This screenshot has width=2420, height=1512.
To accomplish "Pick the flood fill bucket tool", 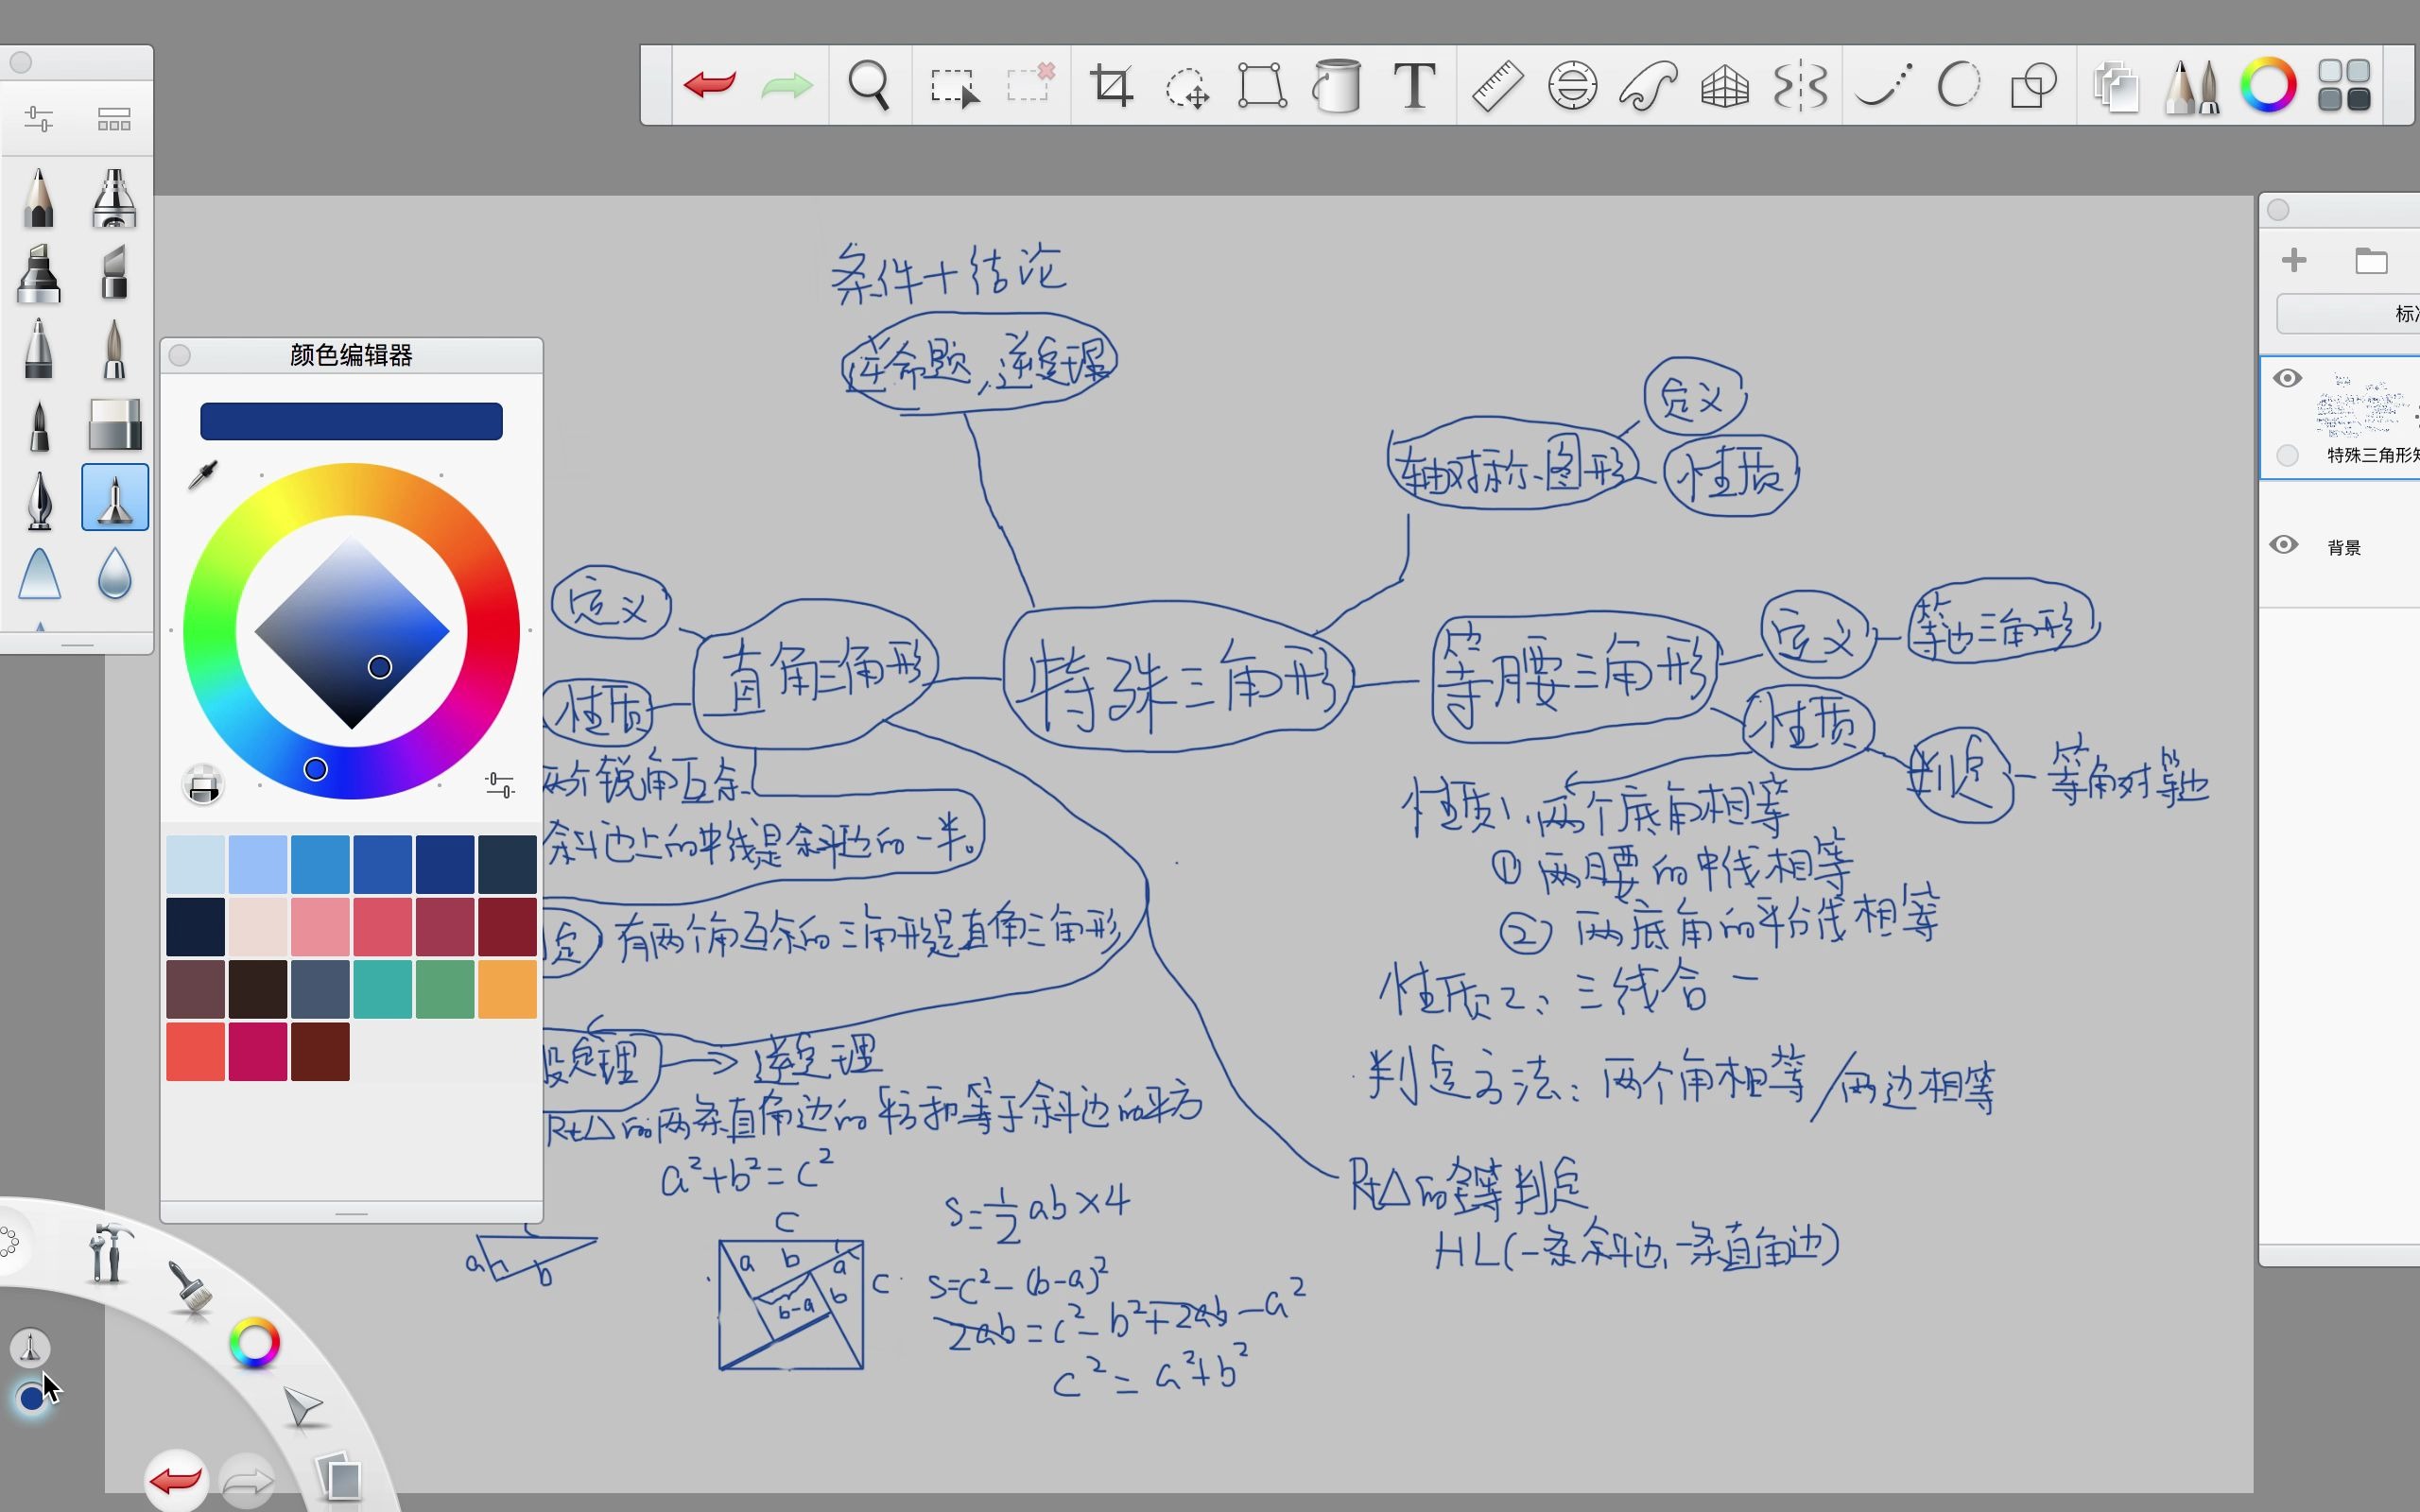I will click(1337, 85).
